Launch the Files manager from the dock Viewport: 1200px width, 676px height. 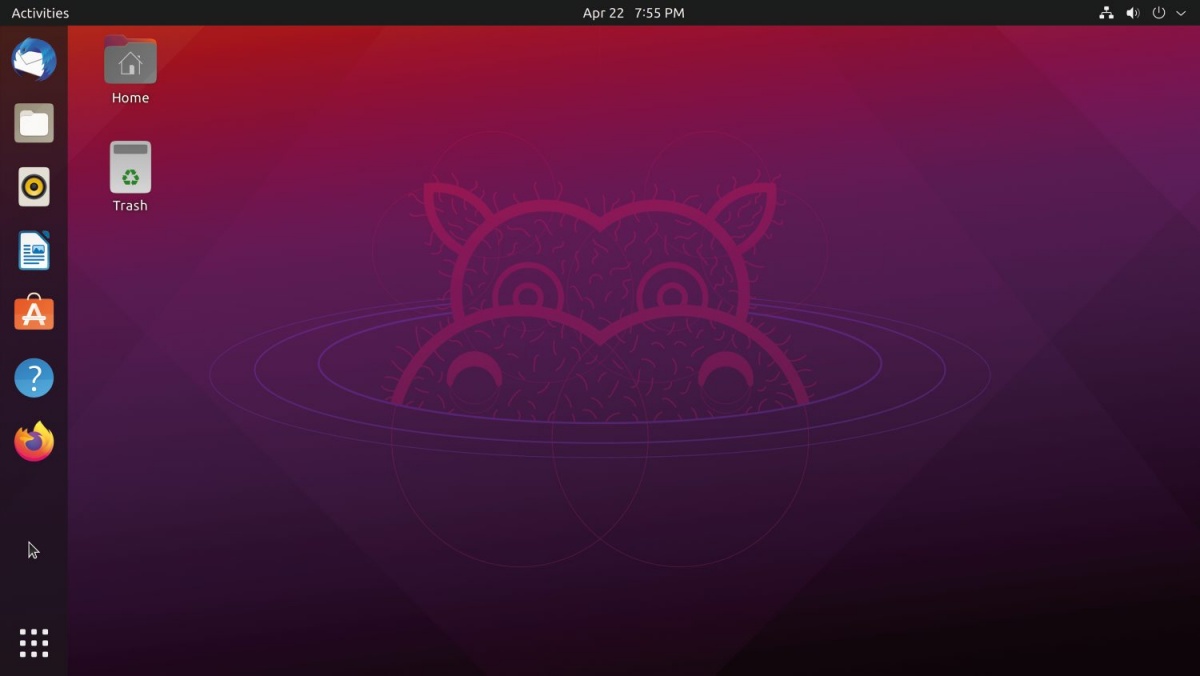34,123
